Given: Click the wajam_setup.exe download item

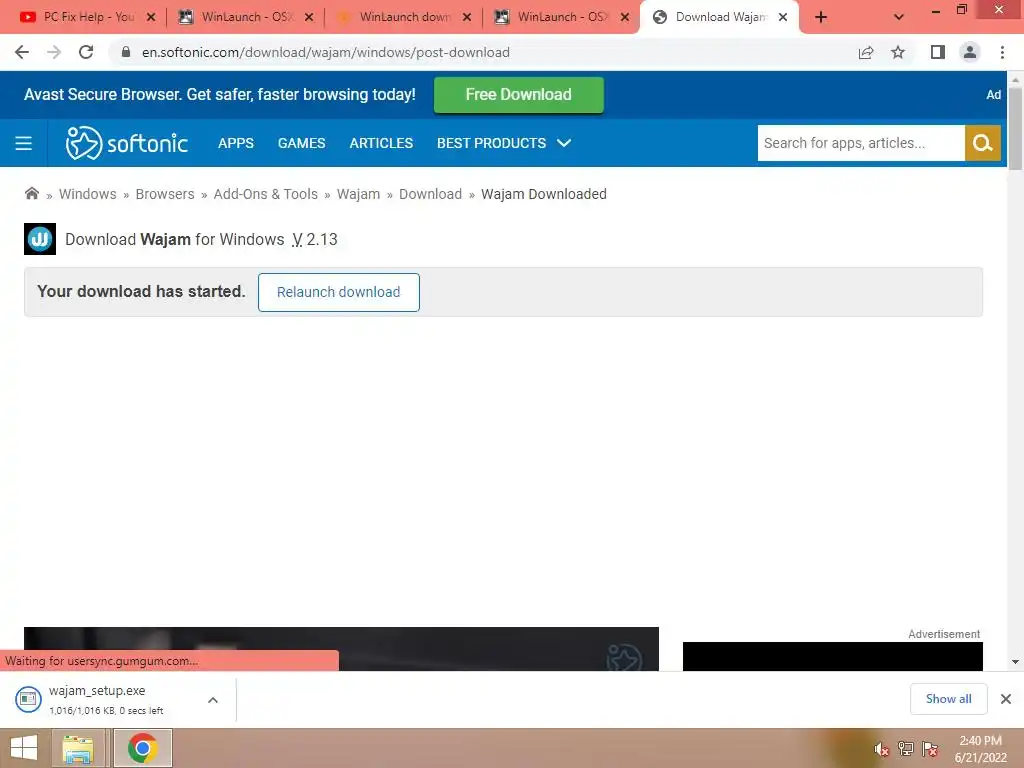Looking at the screenshot, I should pos(104,699).
